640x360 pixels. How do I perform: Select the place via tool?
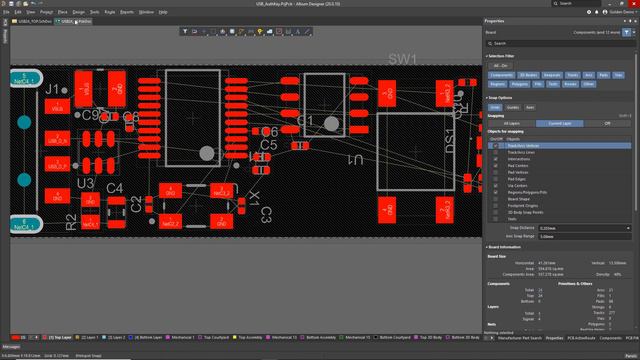[260, 31]
